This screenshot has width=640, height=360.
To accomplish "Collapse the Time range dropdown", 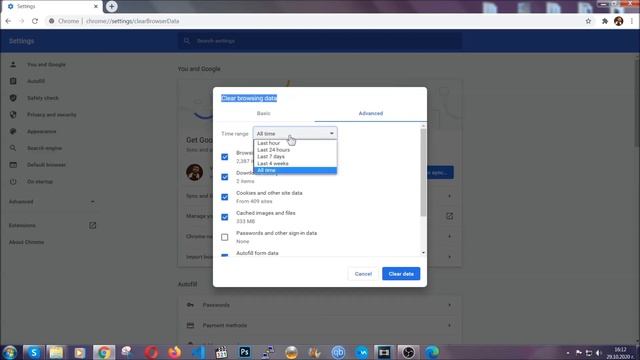I will tap(295, 133).
